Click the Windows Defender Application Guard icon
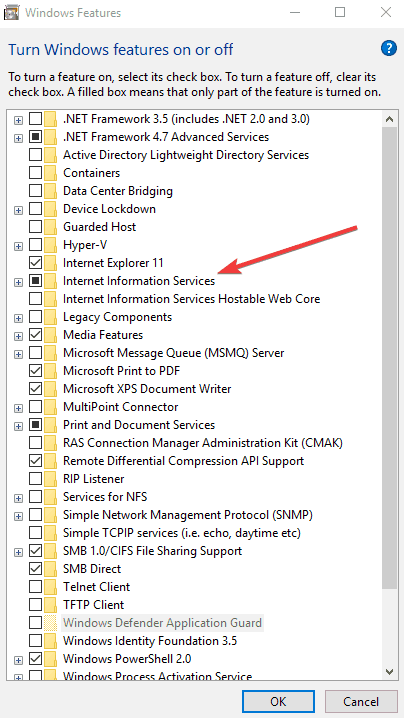The height and width of the screenshot is (718, 404). pos(50,623)
